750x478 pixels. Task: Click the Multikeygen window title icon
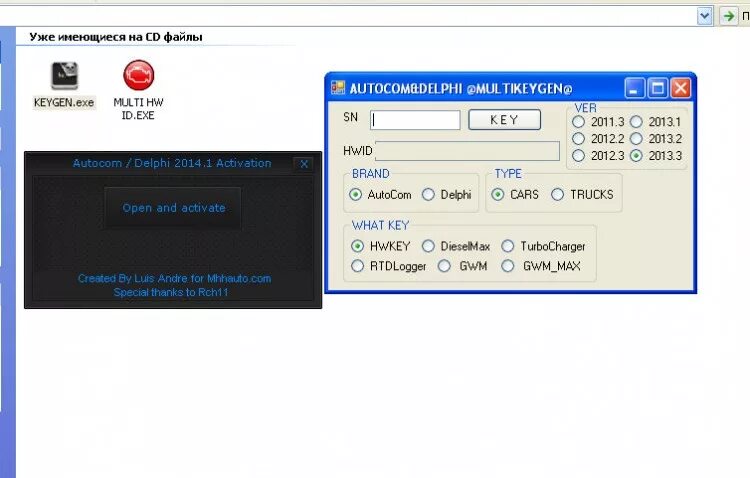338,88
